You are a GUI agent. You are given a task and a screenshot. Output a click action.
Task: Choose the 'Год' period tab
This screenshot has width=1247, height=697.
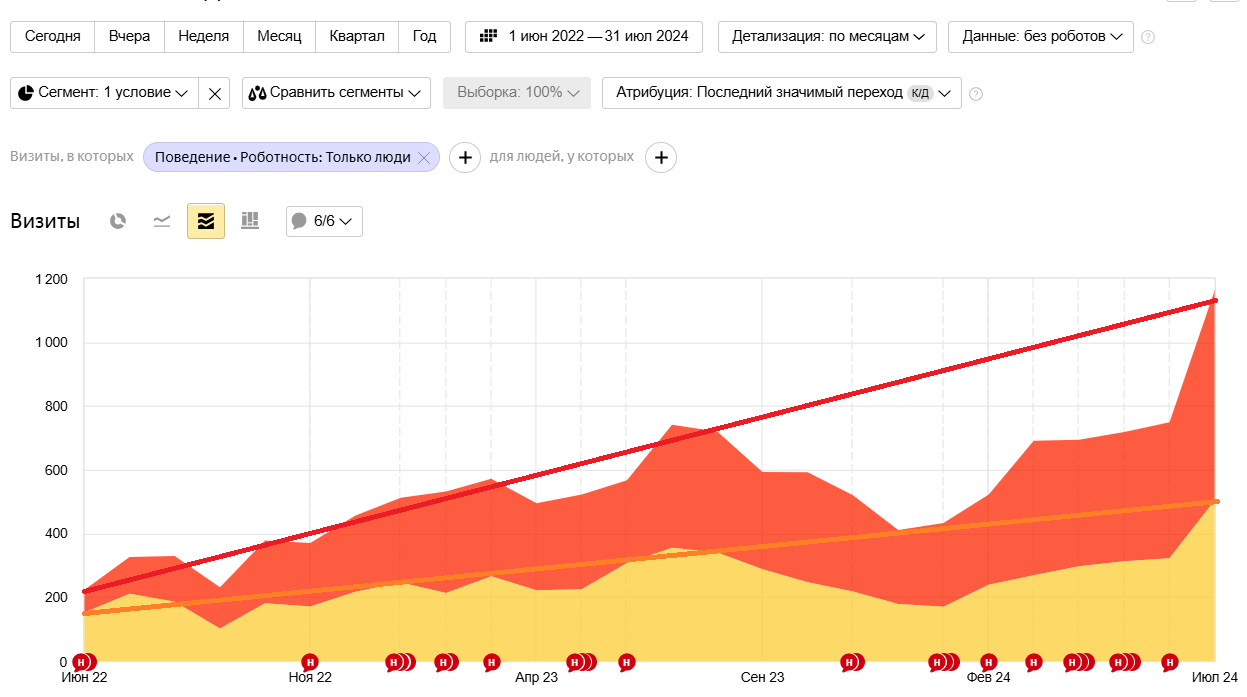[x=425, y=37]
